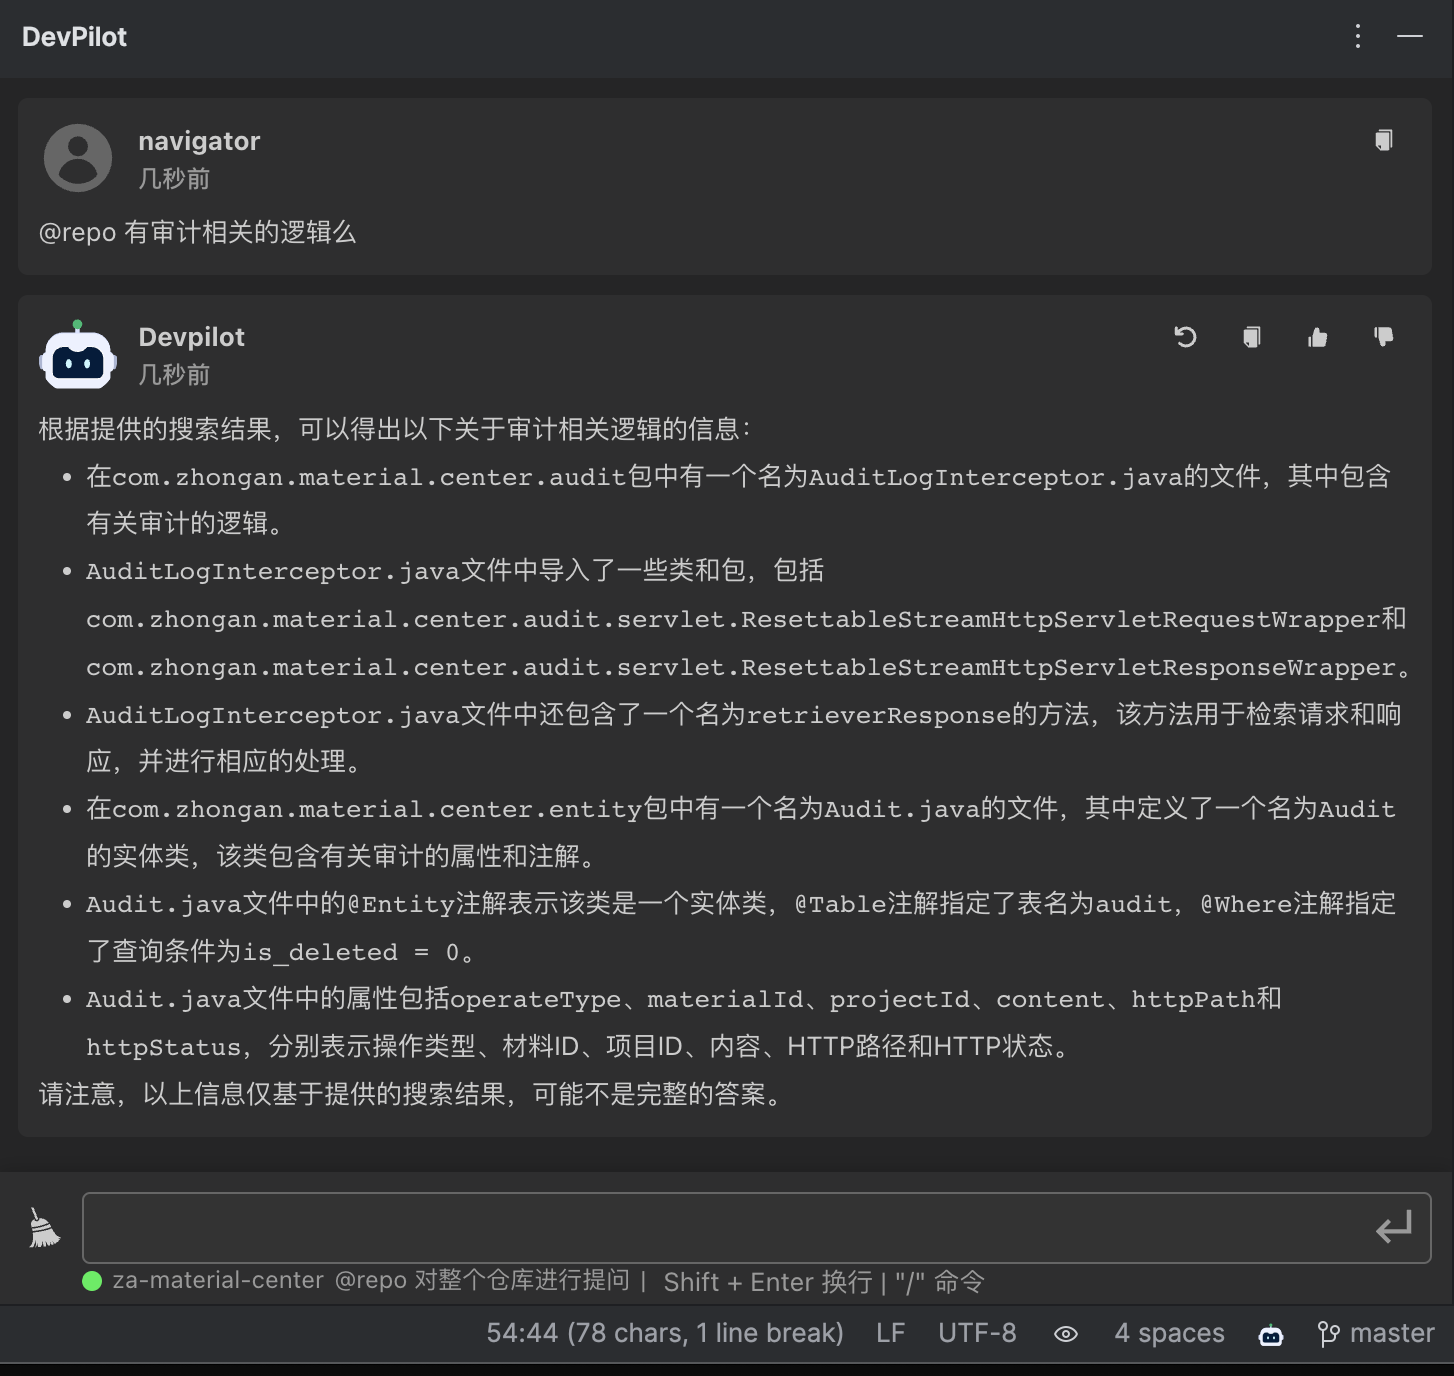This screenshot has width=1454, height=1376.
Task: Toggle the eye inspections status icon
Action: (x=1066, y=1334)
